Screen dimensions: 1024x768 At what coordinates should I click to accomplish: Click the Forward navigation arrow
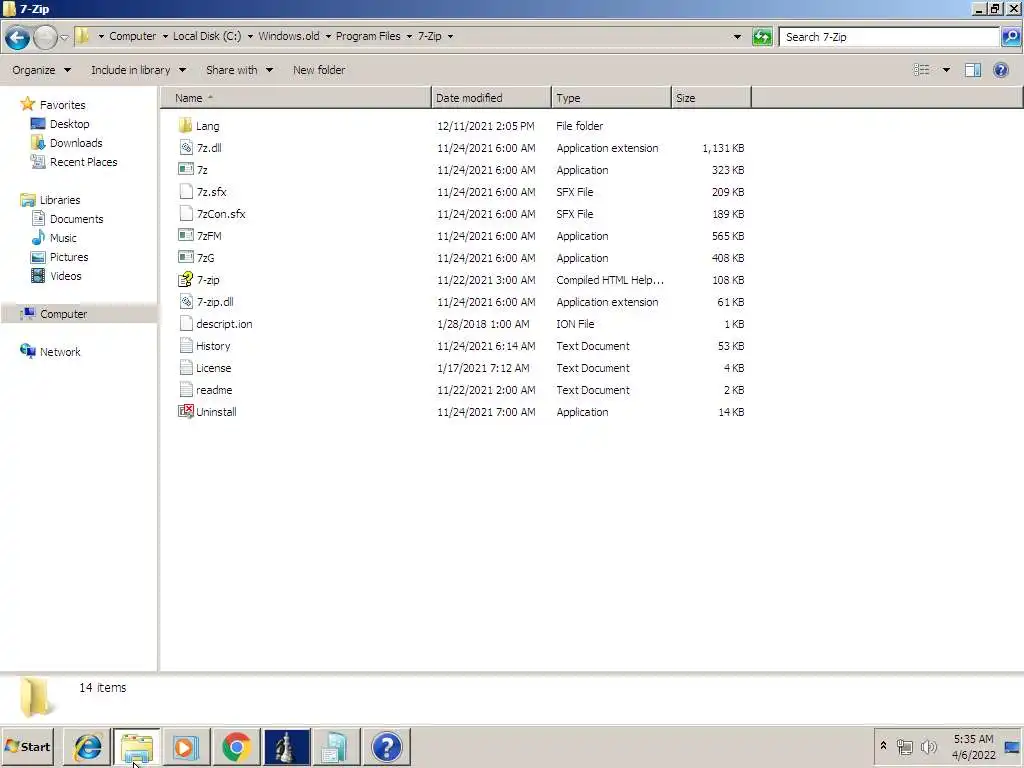point(44,37)
